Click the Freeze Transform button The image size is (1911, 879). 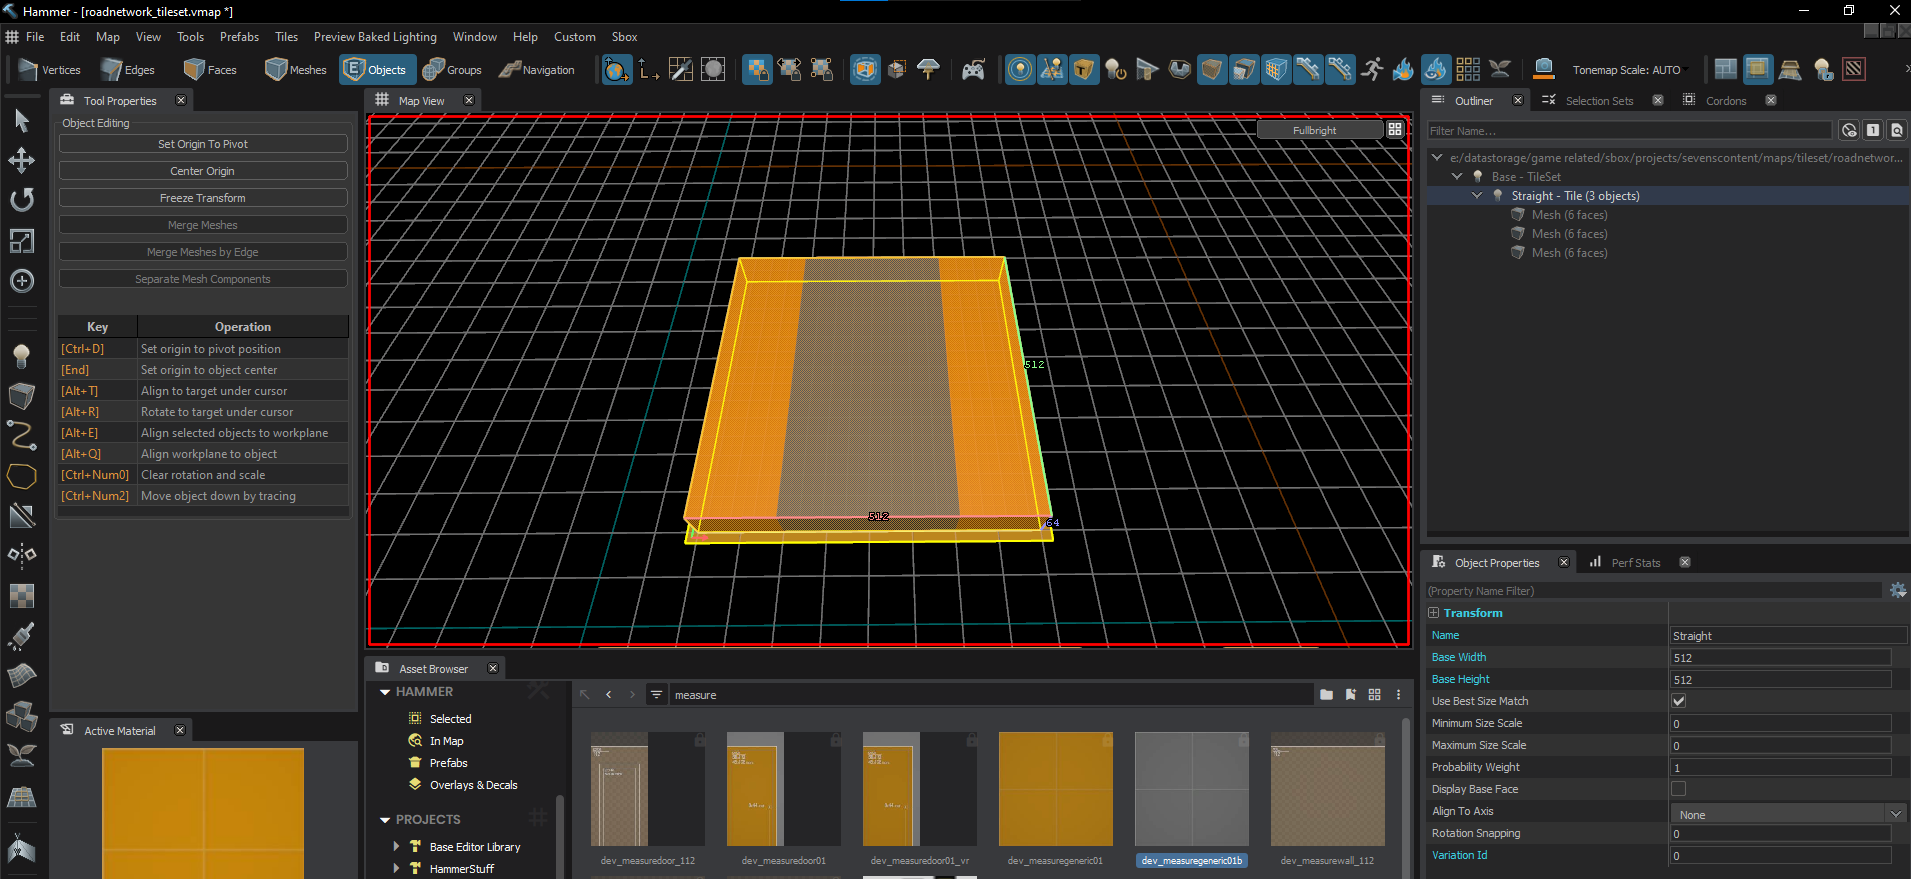tap(203, 198)
